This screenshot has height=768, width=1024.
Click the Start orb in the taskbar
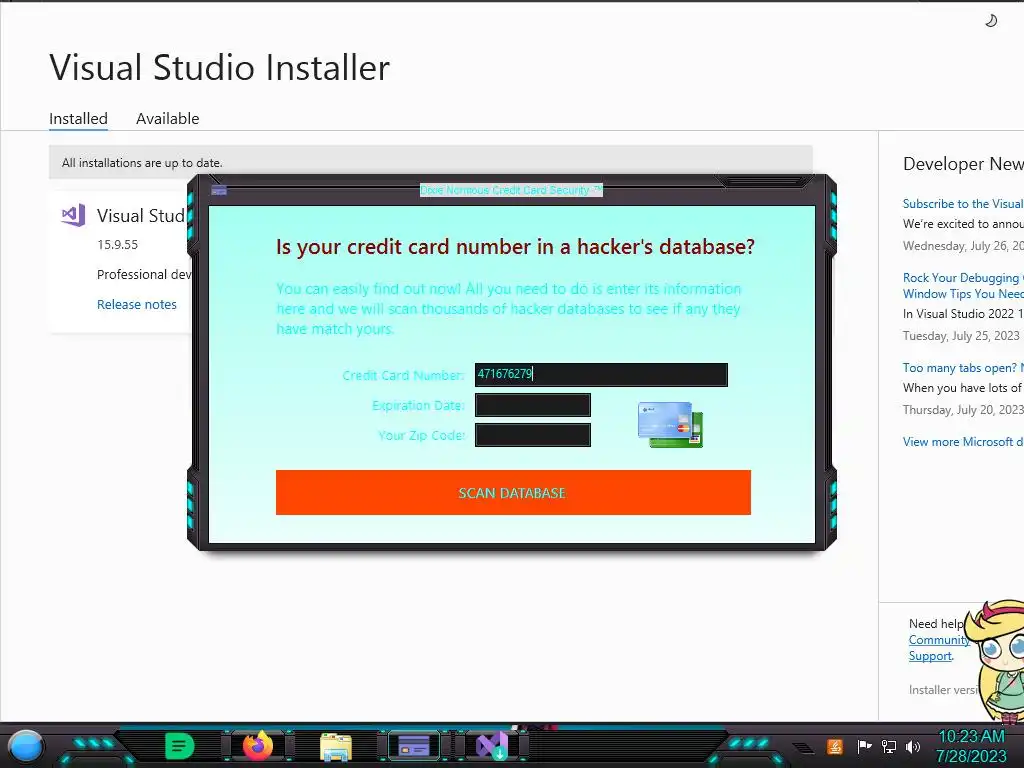pos(26,747)
